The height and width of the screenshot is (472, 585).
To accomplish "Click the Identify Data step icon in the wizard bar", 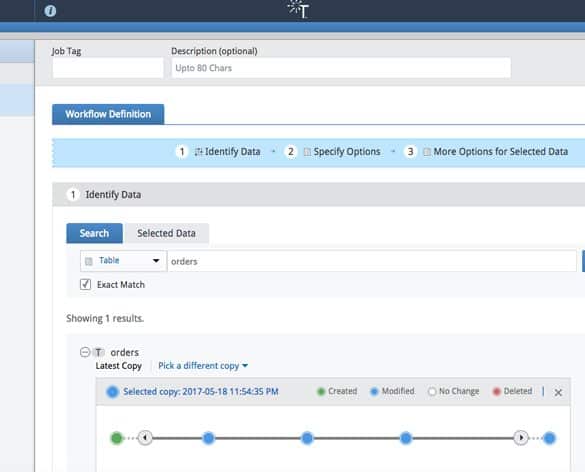I will coord(198,152).
